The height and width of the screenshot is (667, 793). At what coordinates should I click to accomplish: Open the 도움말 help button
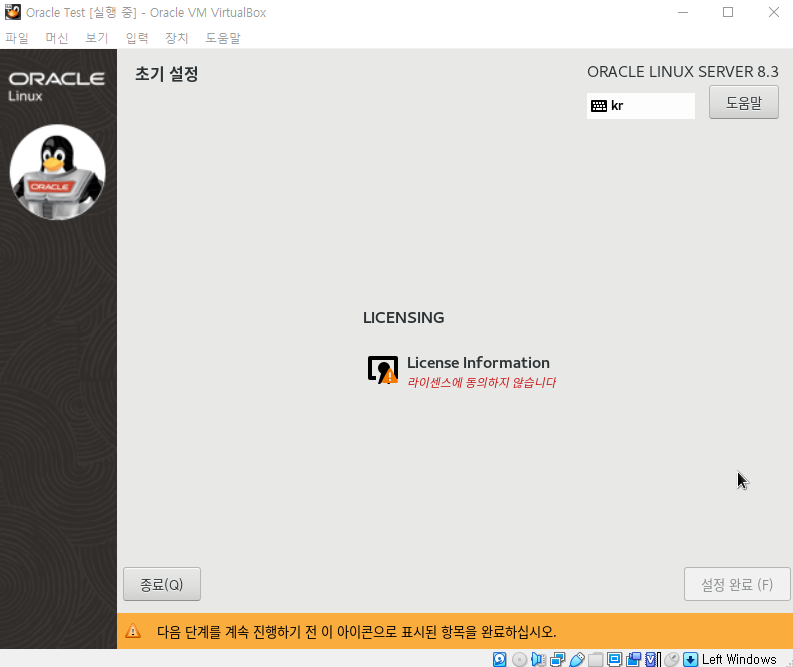743,102
